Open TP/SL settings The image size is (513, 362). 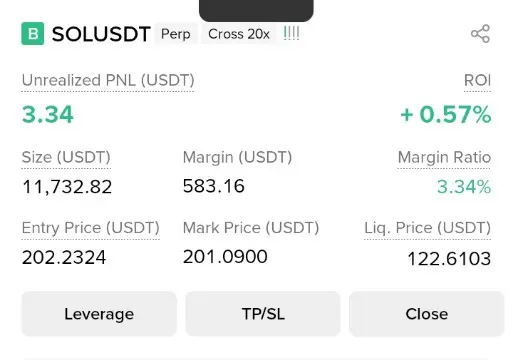tap(263, 314)
